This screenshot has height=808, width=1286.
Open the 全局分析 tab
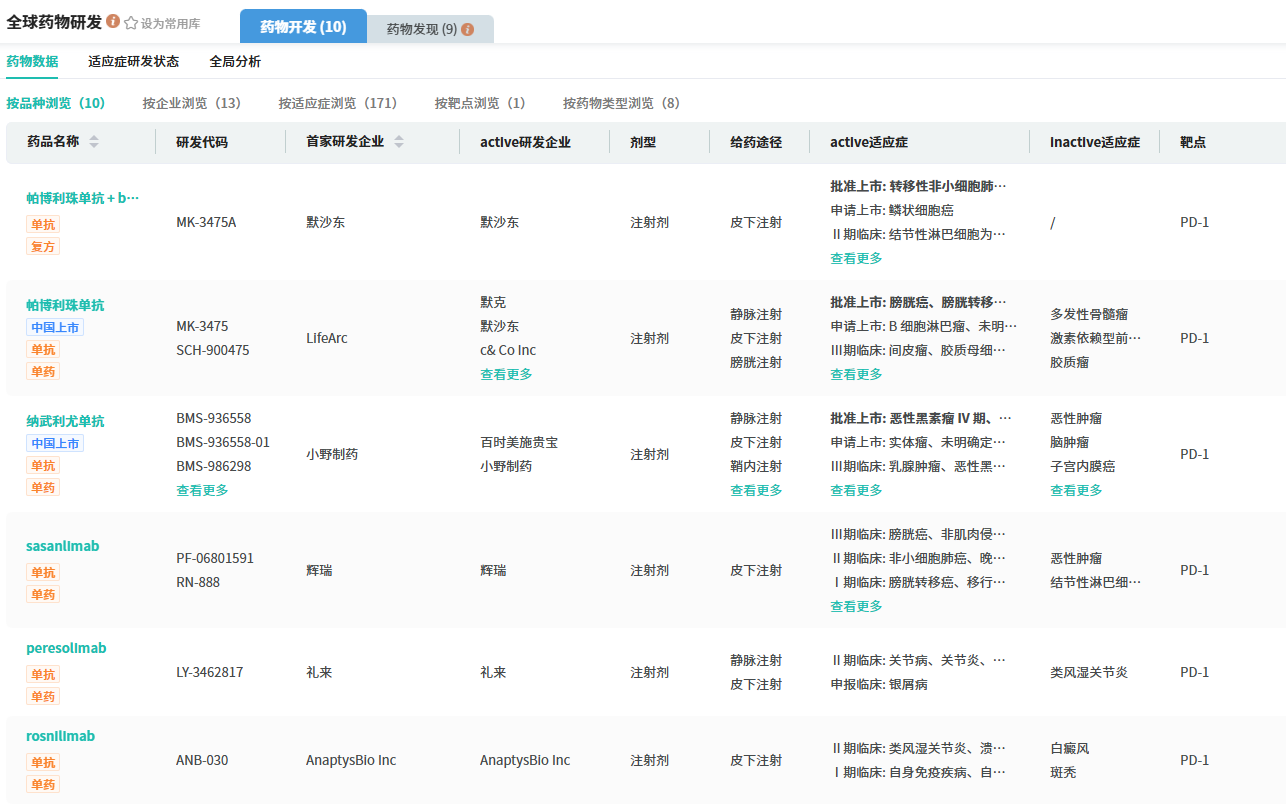coord(235,61)
